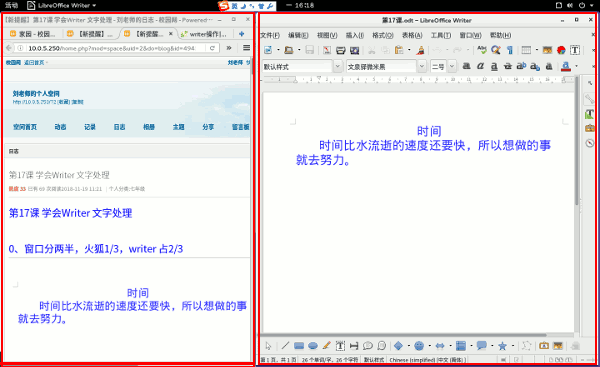This screenshot has height=367, width=600.
Task: Select the ellipse drawing tool
Action: (313, 346)
